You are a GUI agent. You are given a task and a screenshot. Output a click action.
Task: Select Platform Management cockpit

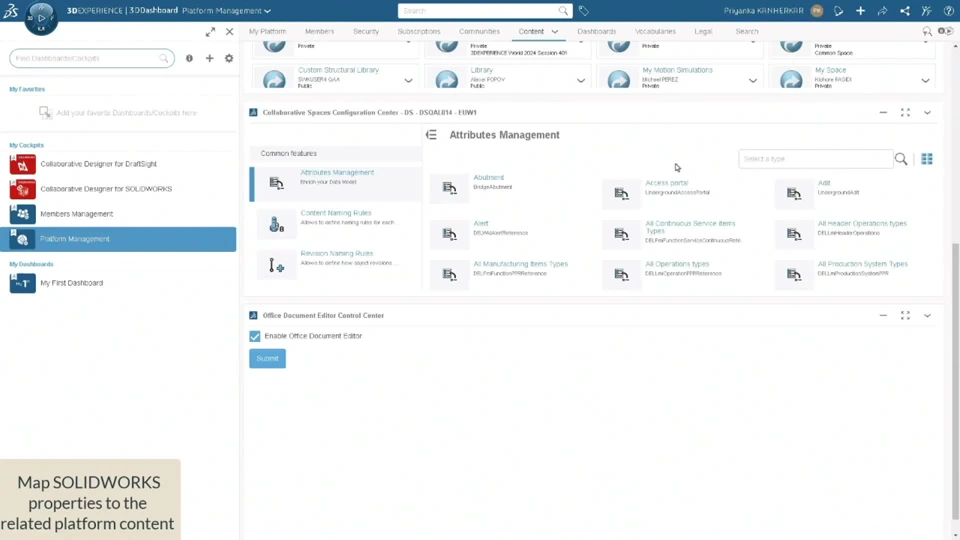pos(118,239)
